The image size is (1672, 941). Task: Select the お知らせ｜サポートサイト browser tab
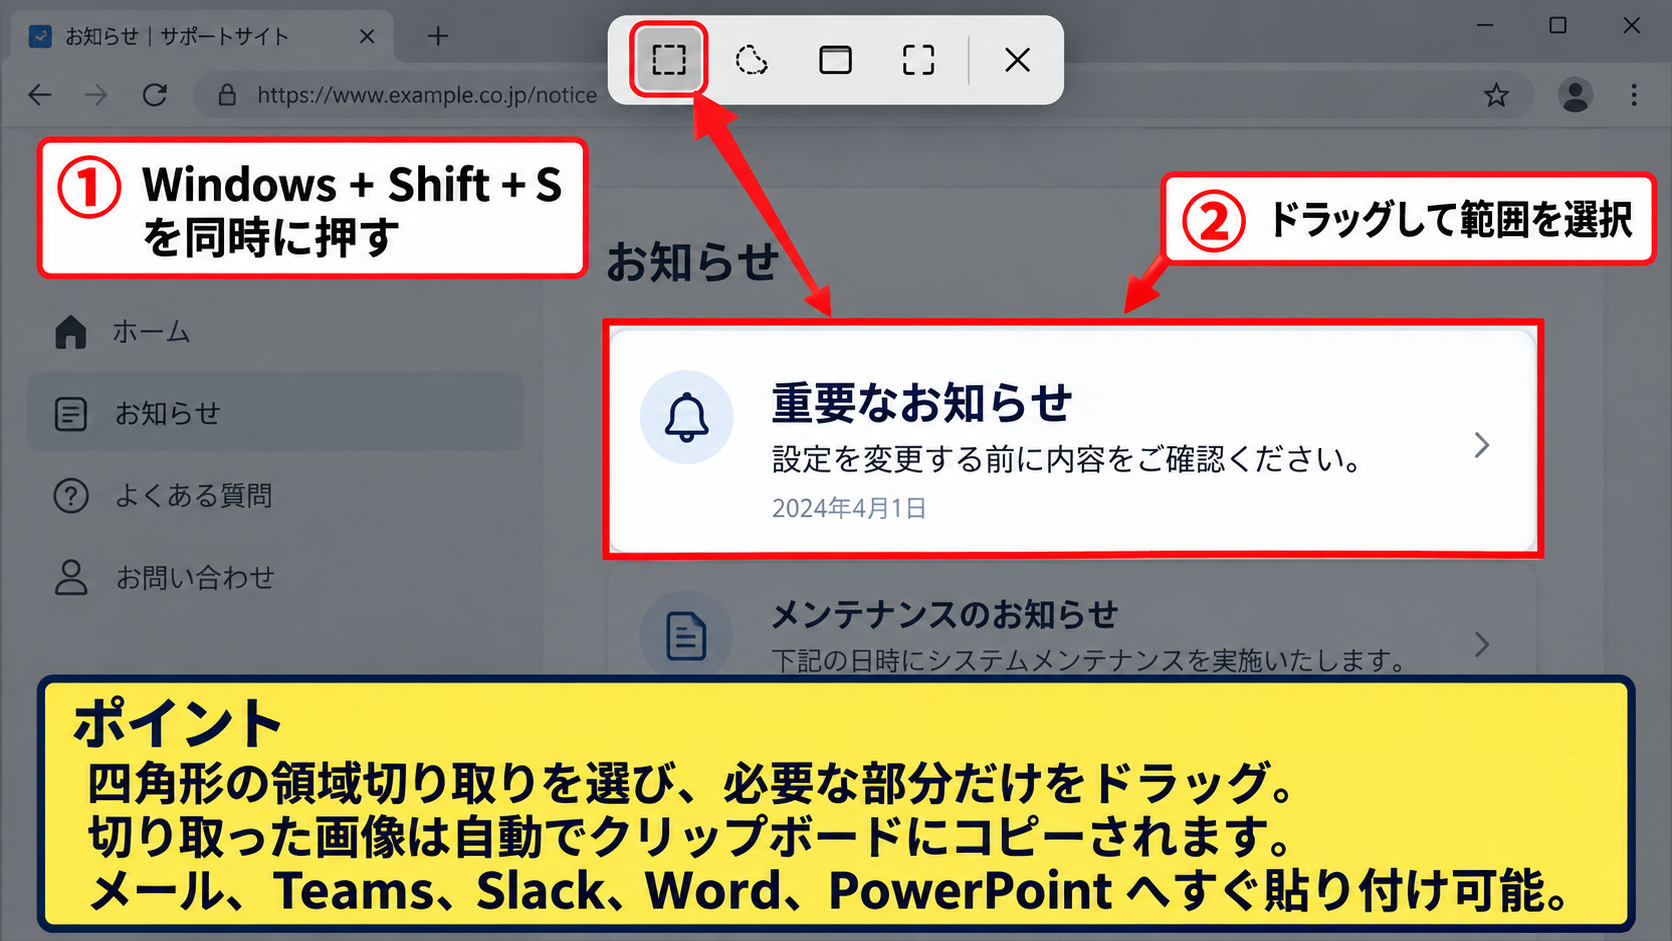coord(203,37)
